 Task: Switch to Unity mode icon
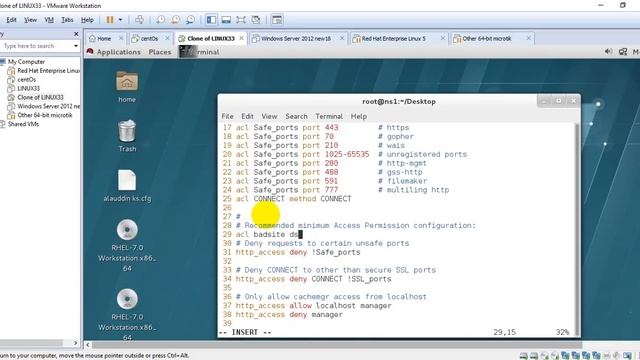pos(256,20)
